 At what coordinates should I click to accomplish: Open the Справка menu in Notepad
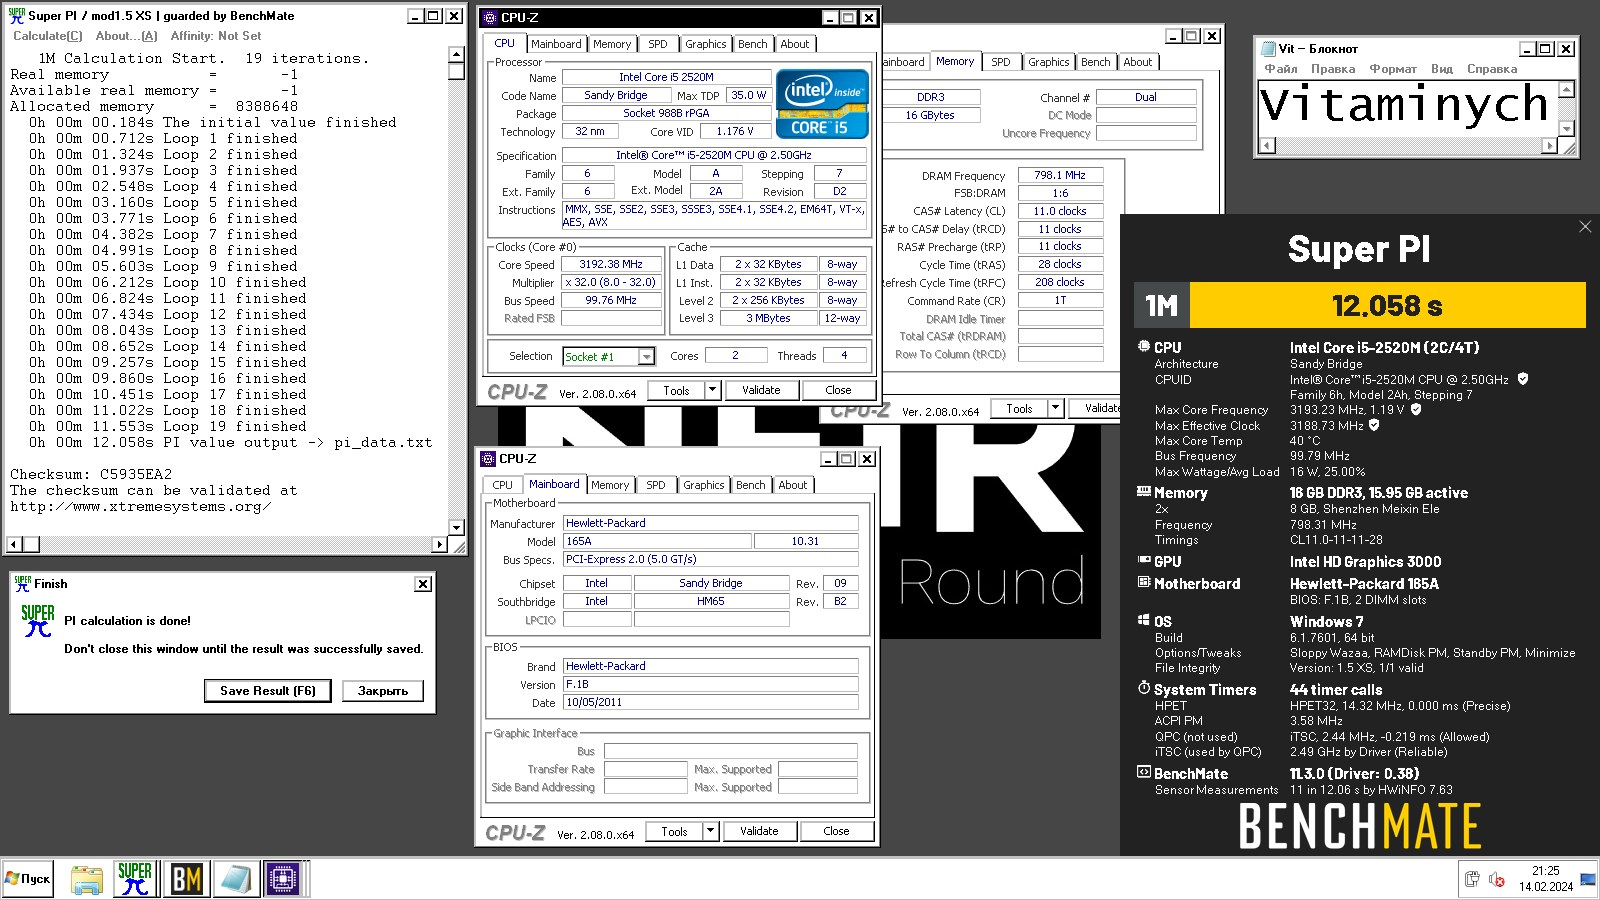pyautogui.click(x=1492, y=69)
